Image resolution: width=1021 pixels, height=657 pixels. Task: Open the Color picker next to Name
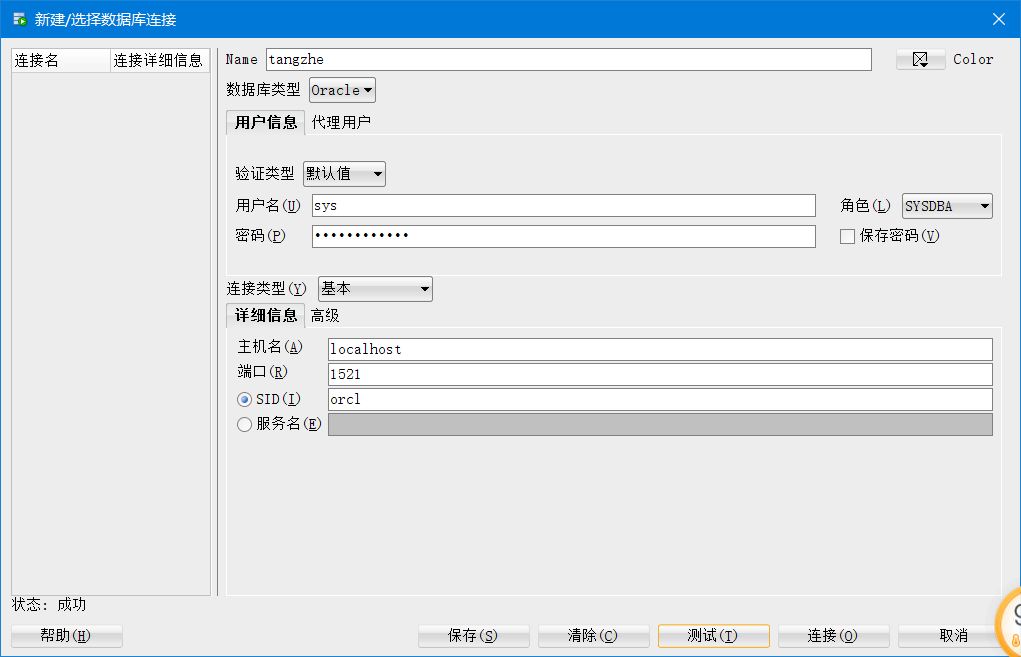point(920,59)
